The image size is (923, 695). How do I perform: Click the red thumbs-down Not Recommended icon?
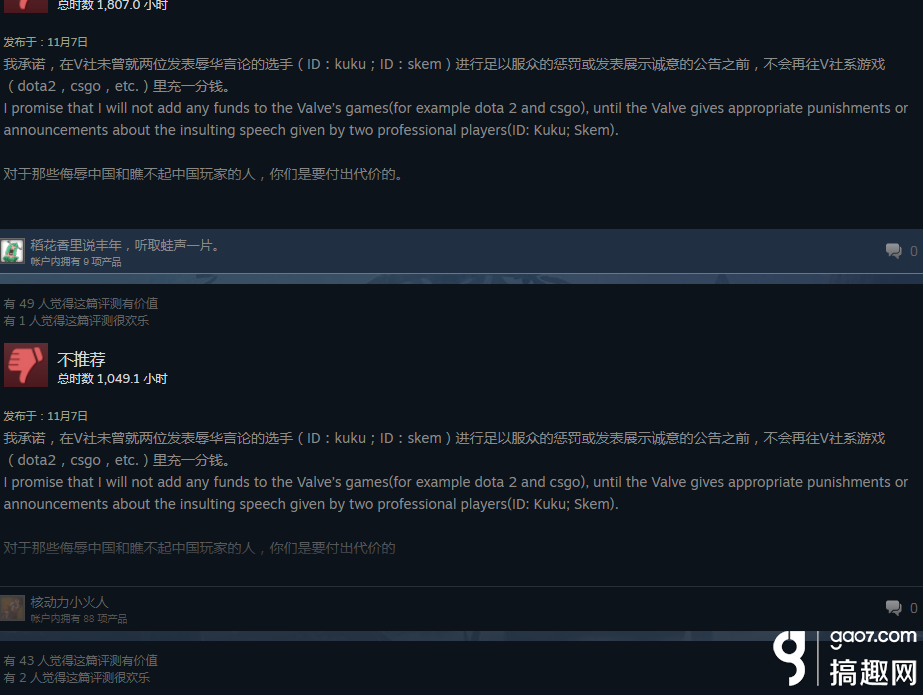26,365
